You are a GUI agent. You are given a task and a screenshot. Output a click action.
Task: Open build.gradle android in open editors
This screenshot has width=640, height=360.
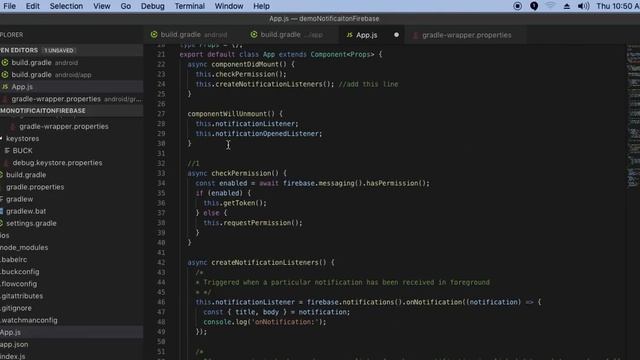pos(71,62)
